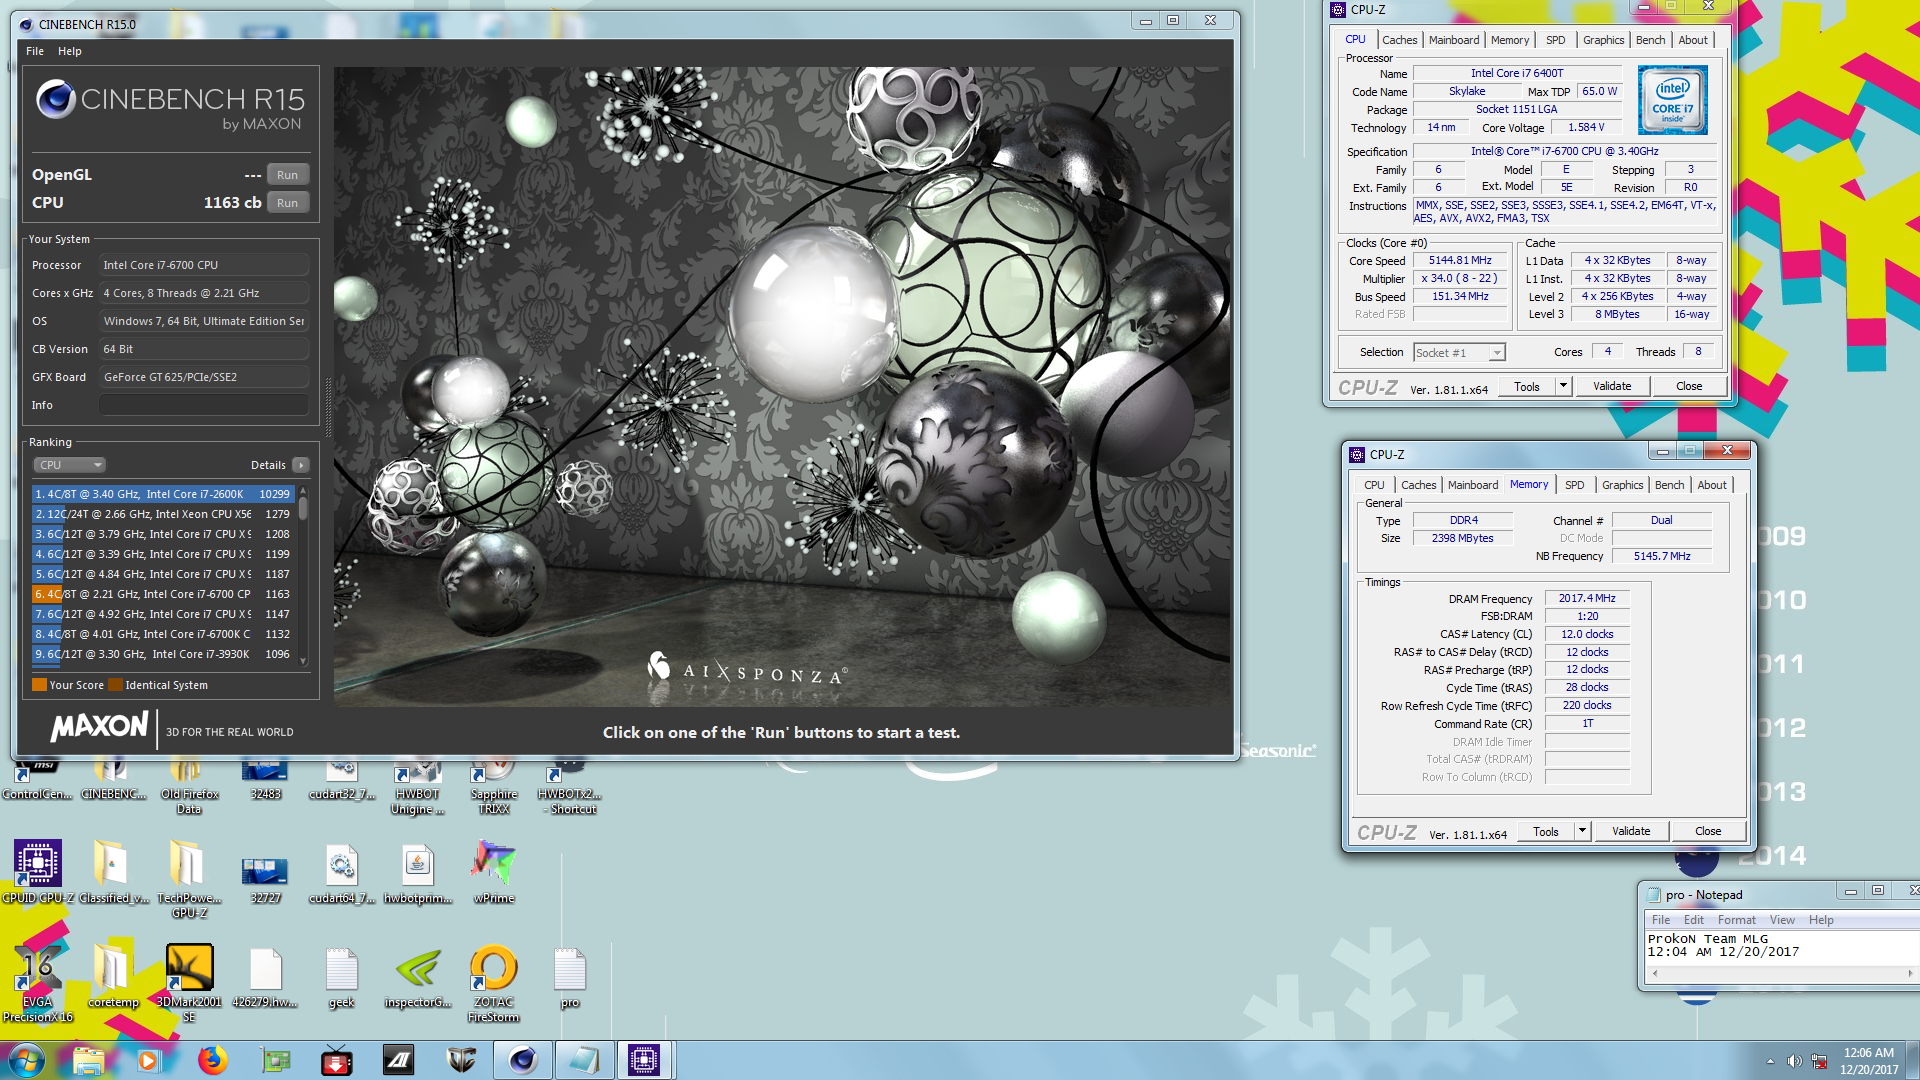Open the CPUID CPU-Z desktop icon
Screen dimensions: 1920x1080
point(37,870)
